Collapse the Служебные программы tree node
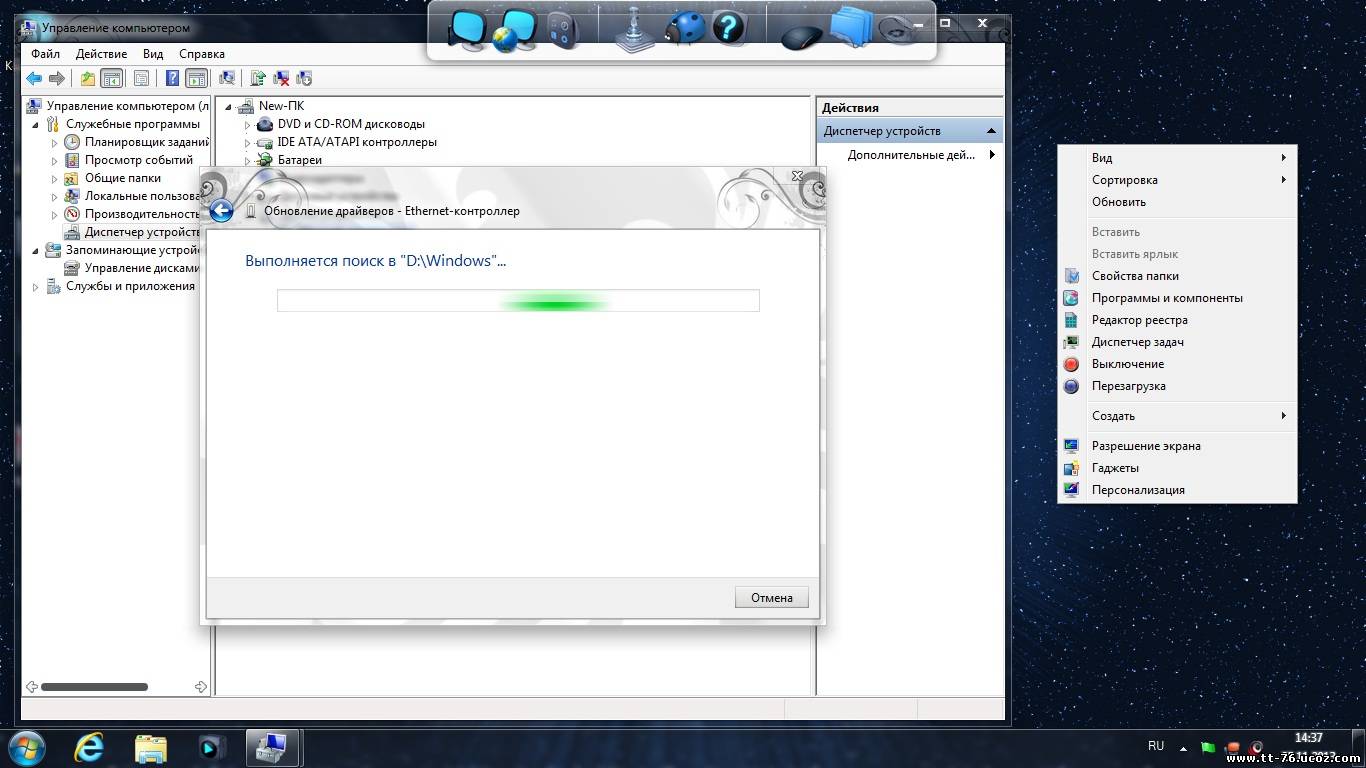 point(36,125)
